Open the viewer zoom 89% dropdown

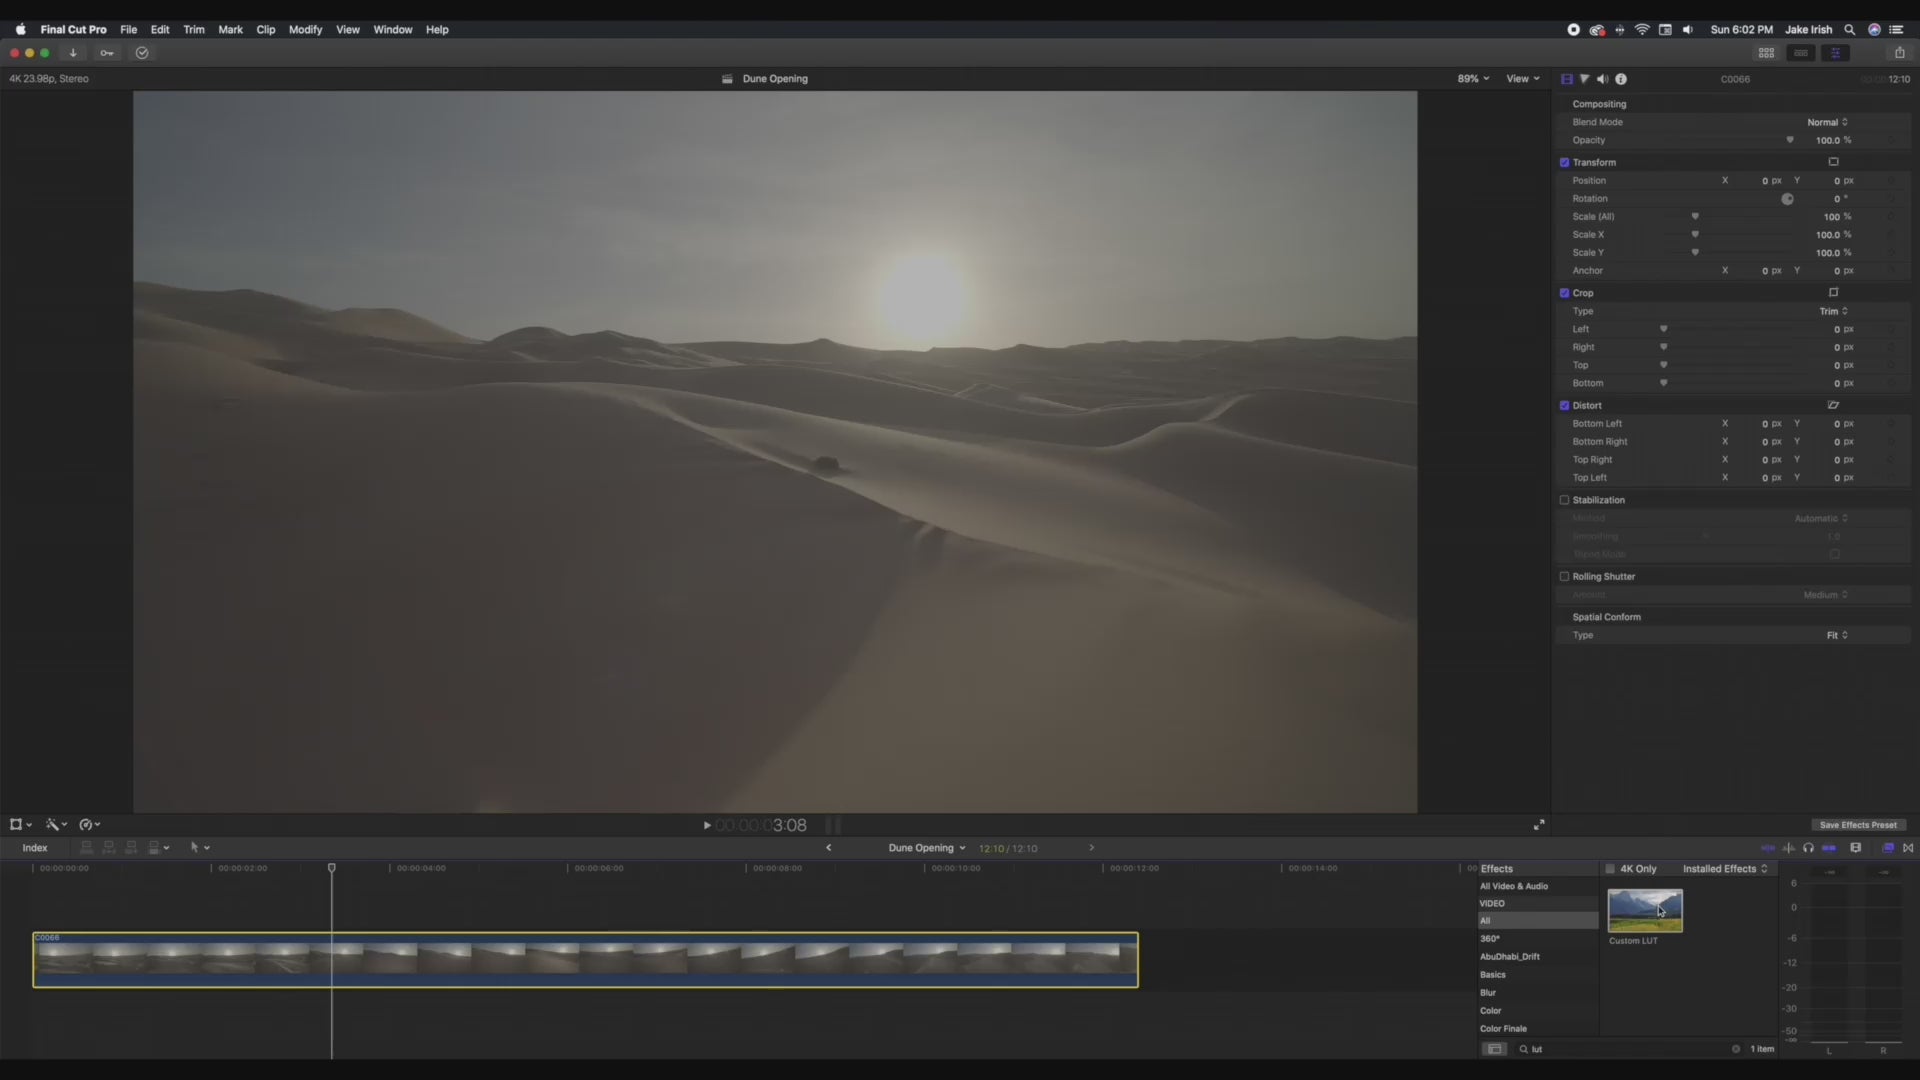(1472, 79)
